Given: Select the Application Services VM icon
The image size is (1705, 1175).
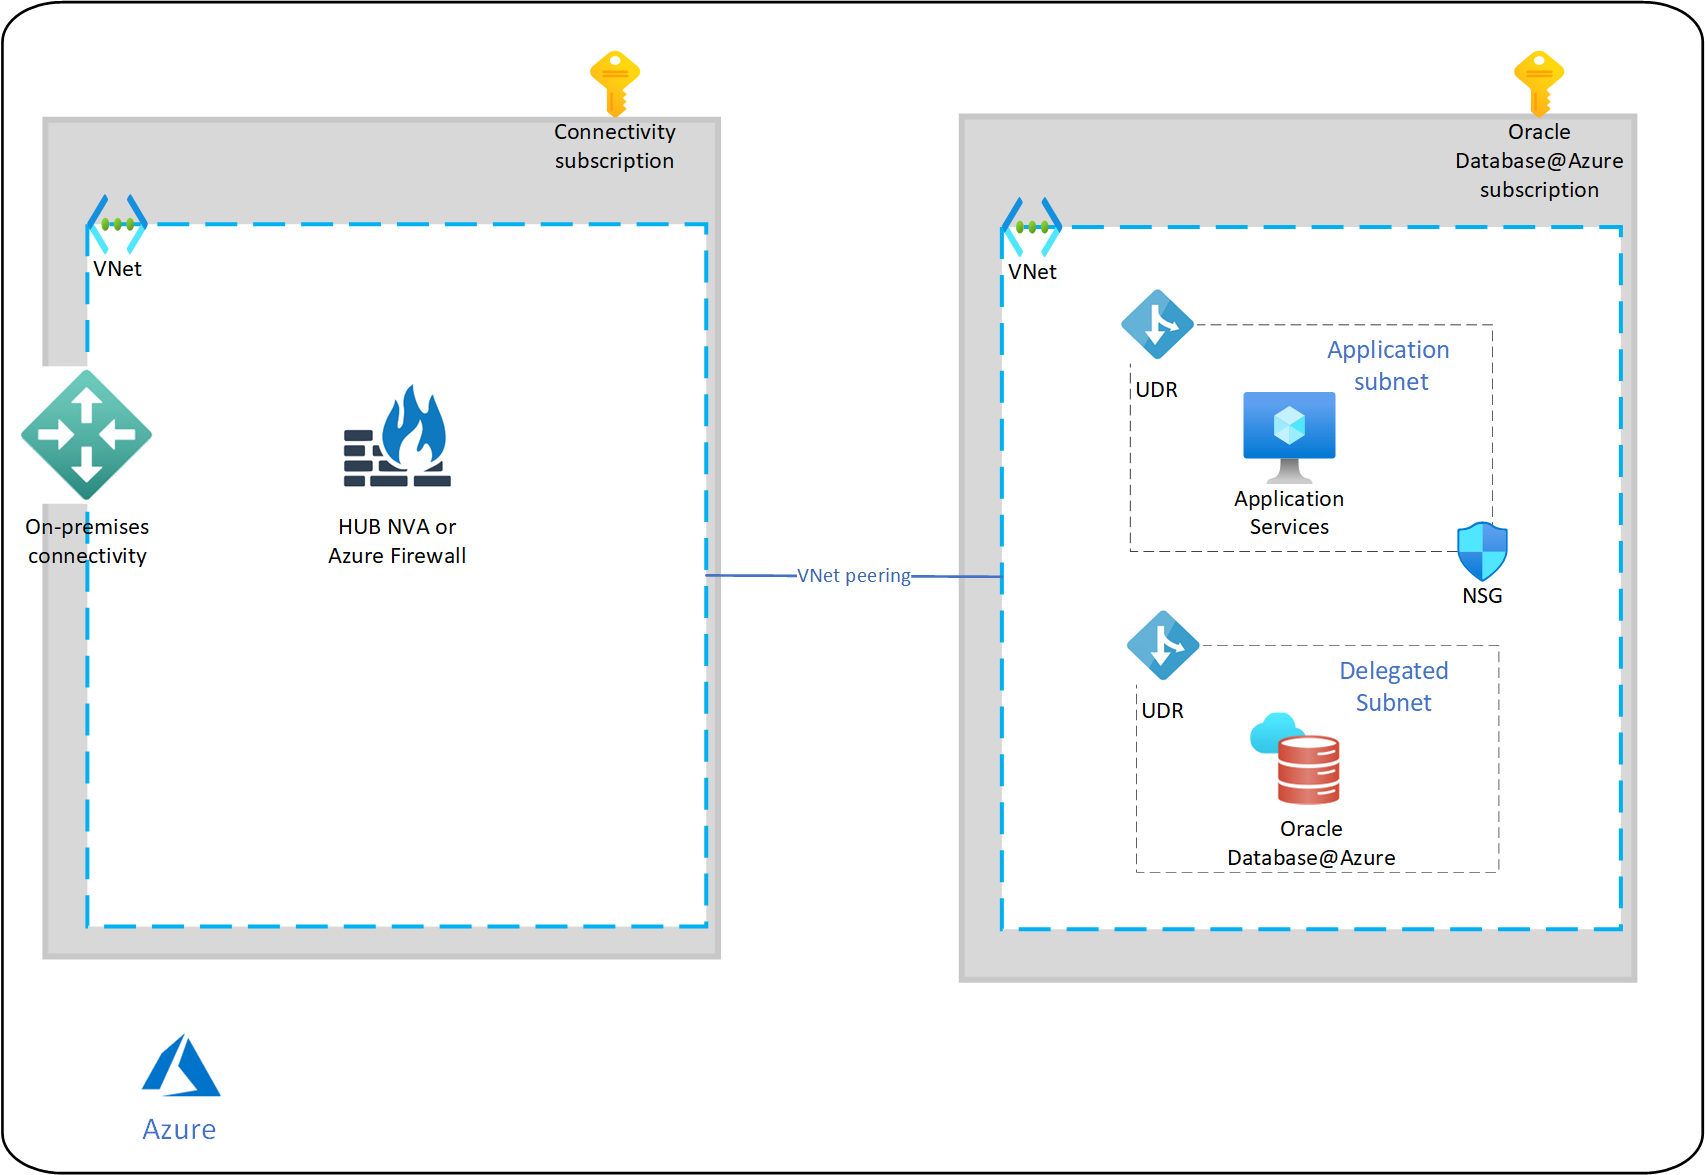Looking at the screenshot, I should 1289,437.
